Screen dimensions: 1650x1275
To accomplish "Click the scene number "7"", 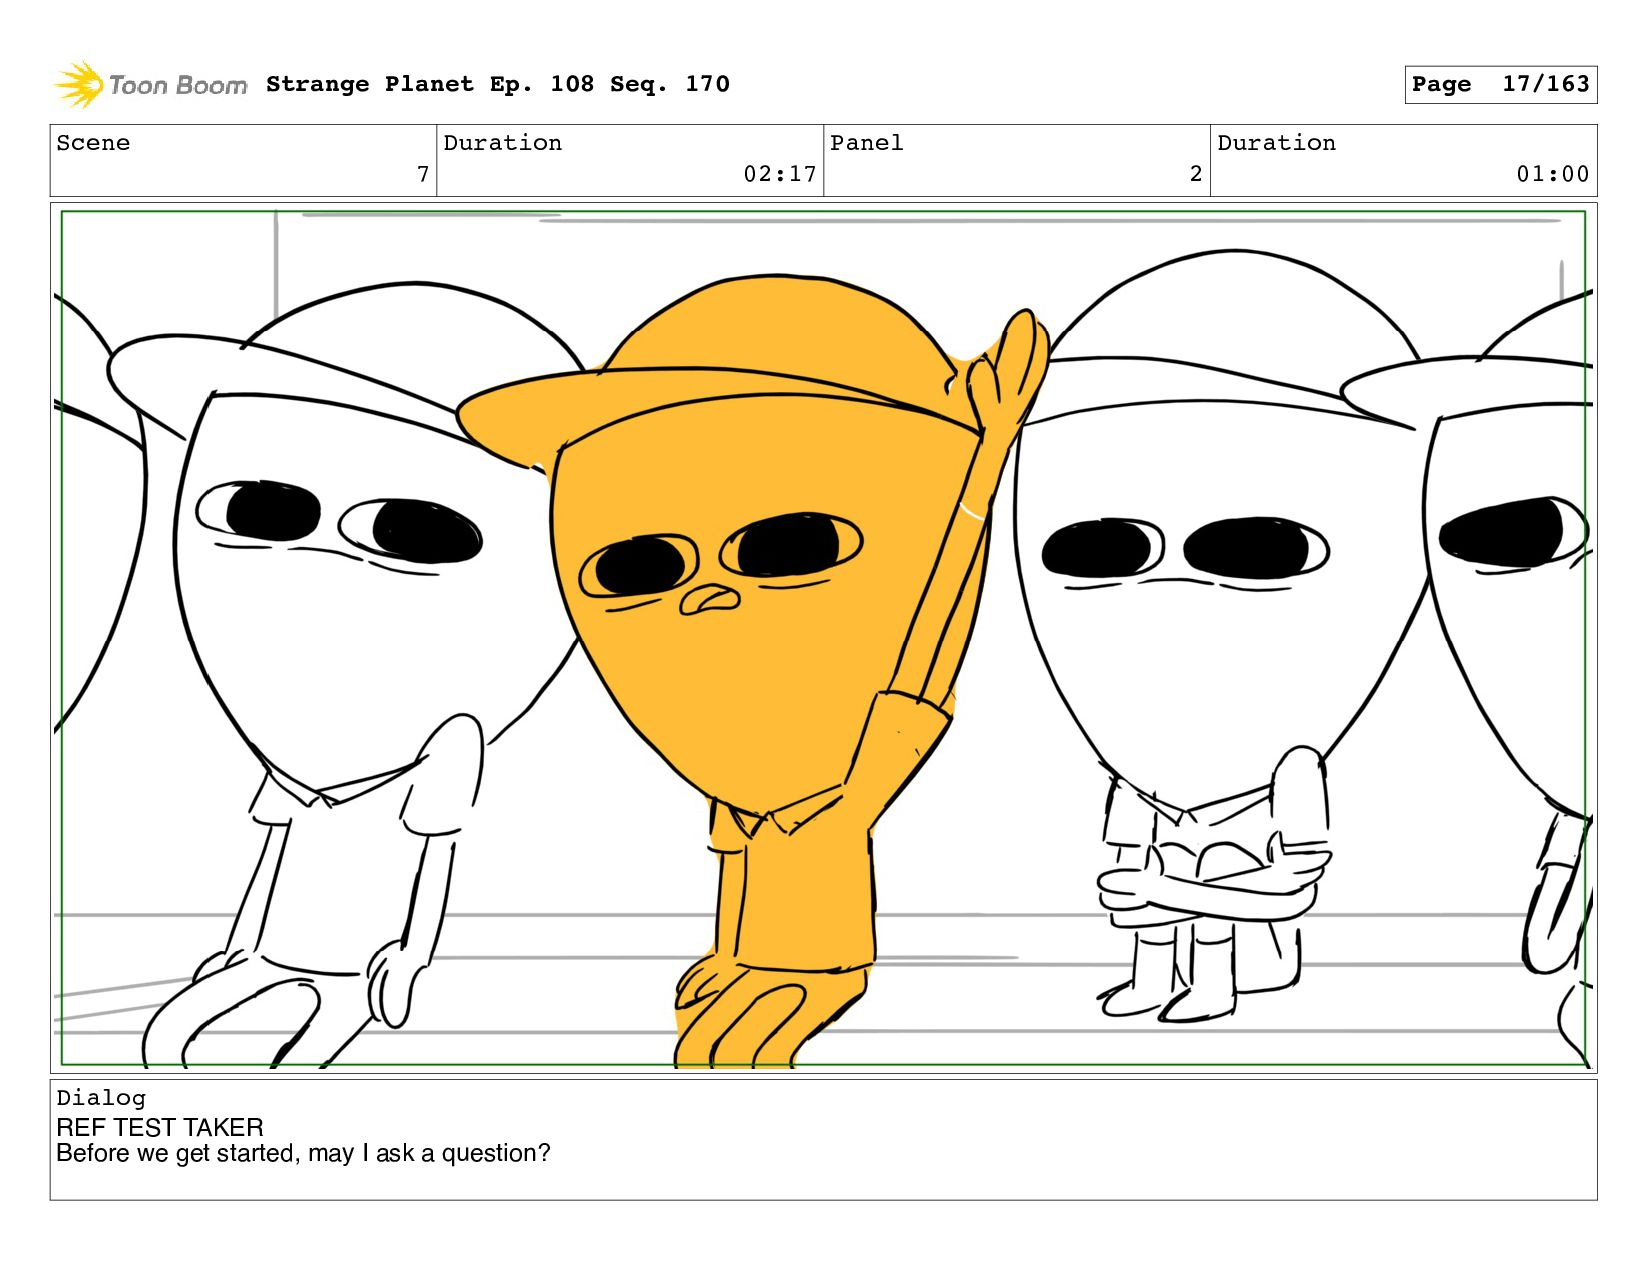I will 423,174.
